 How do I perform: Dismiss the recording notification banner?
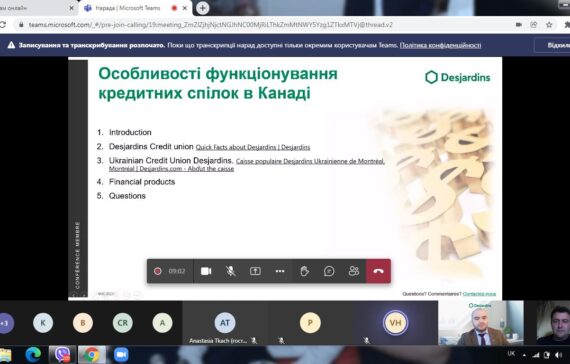[554, 45]
